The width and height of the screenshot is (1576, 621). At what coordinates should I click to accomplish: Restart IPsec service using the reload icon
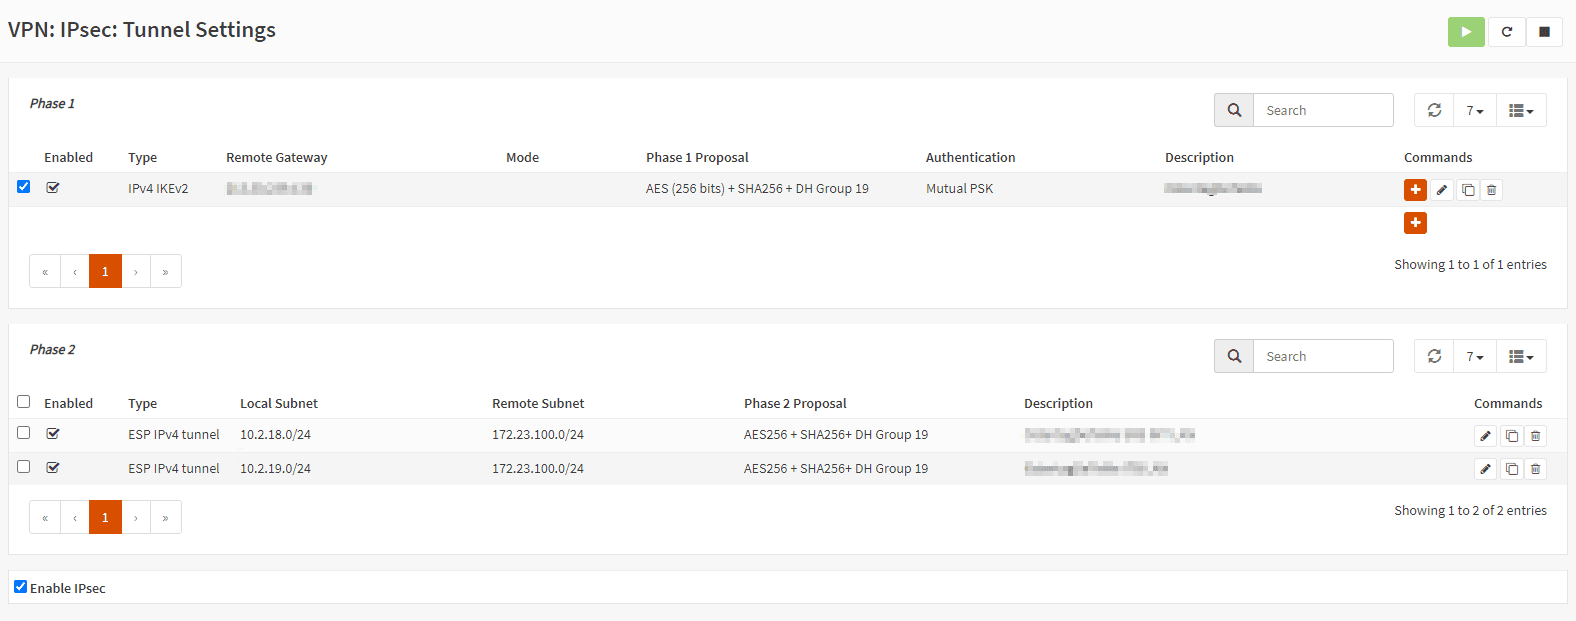point(1506,31)
